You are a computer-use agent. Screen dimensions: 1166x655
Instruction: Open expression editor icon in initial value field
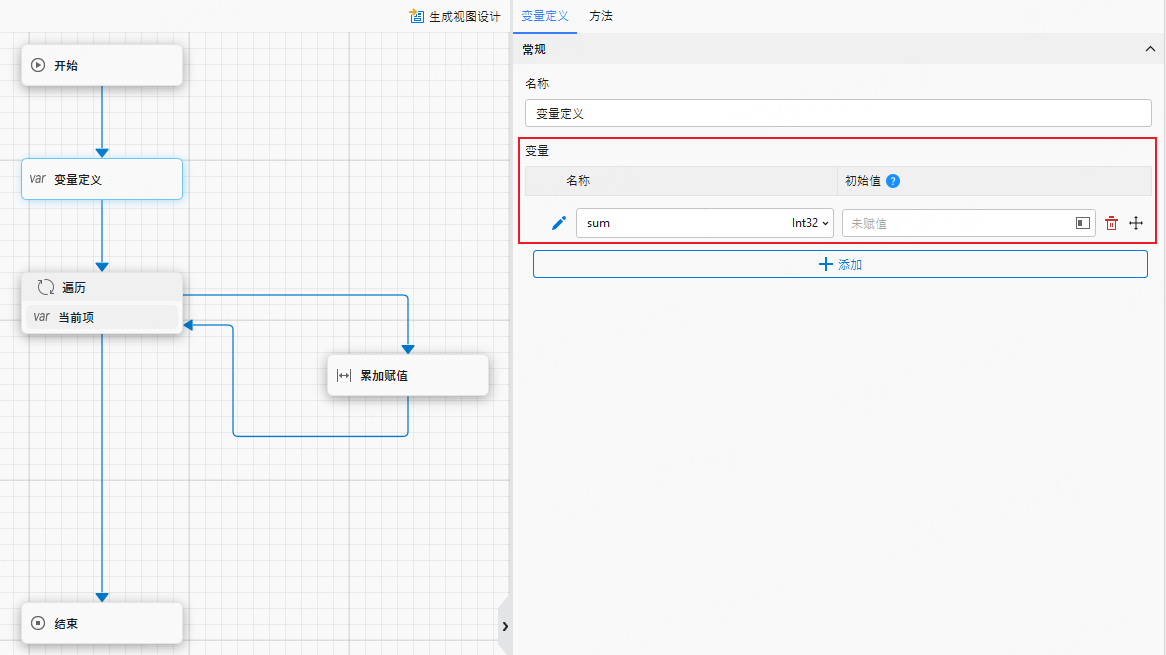[x=1083, y=224]
